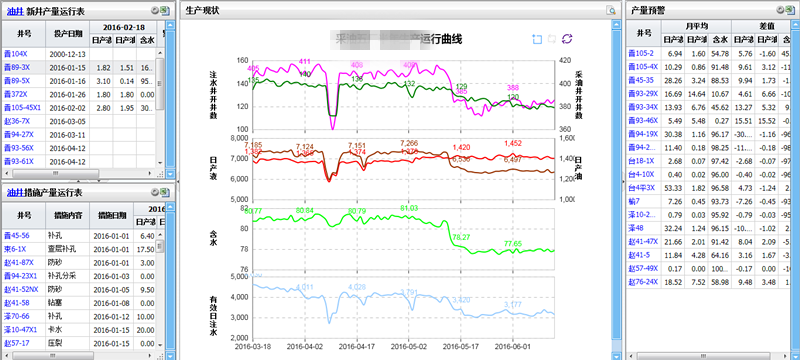Viewport: 800px width, 360px height.
Task: Activate the chart area zoom tool
Action: (536, 39)
